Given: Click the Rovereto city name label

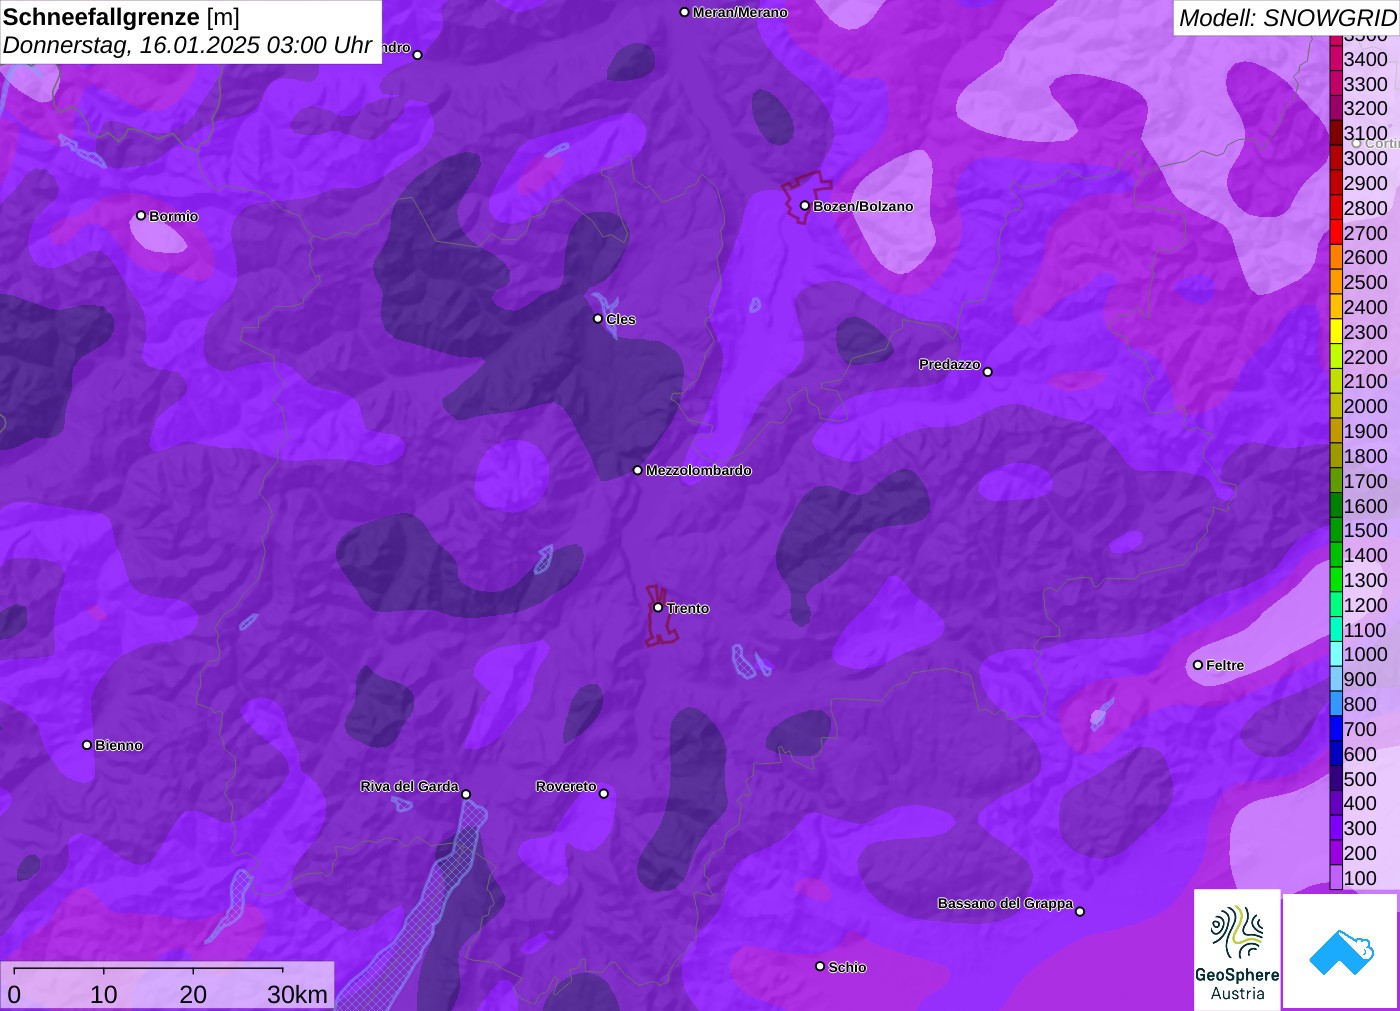Looking at the screenshot, I should pos(566,787).
